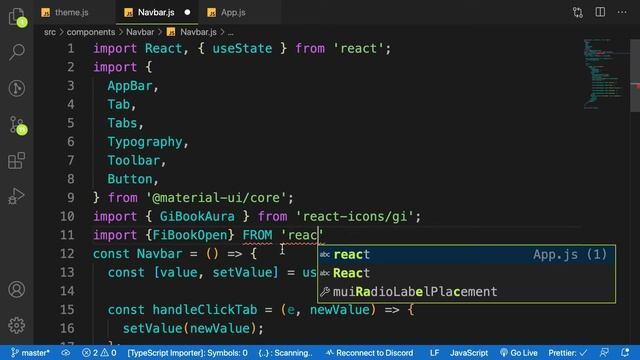Open the GitLens icon in activity bar

click(x=17, y=88)
